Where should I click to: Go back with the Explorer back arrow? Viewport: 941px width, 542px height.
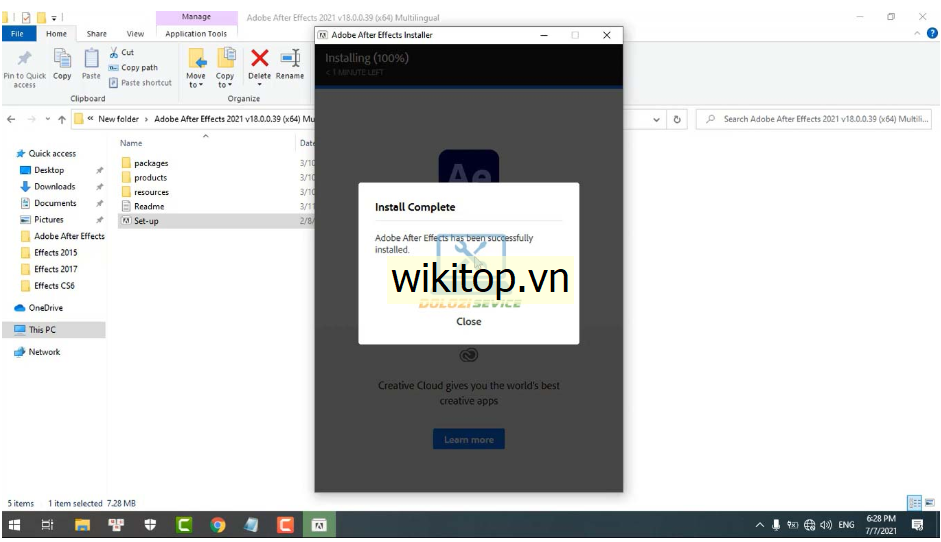[x=11, y=119]
